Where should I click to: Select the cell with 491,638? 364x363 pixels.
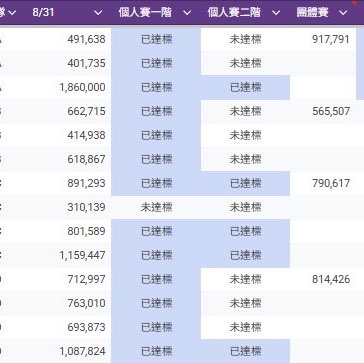(x=86, y=39)
